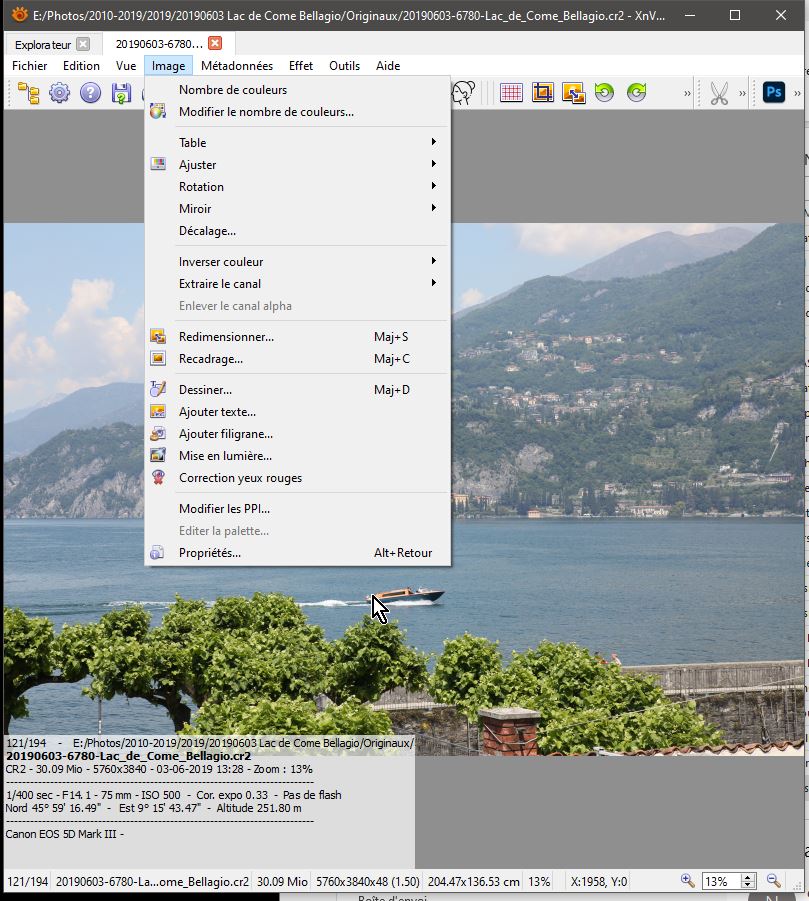The height and width of the screenshot is (901, 809).
Task: Click the blue help question mark icon
Action: [x=91, y=94]
